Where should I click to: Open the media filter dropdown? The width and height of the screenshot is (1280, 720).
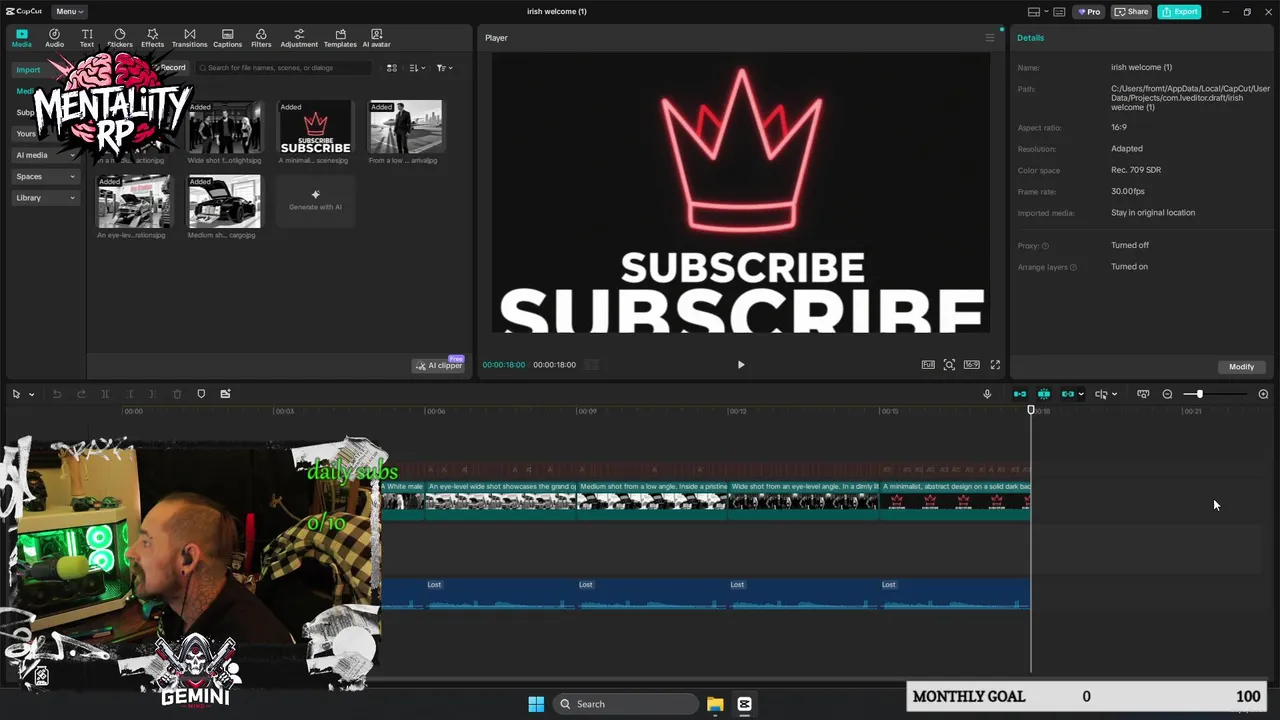(x=445, y=68)
